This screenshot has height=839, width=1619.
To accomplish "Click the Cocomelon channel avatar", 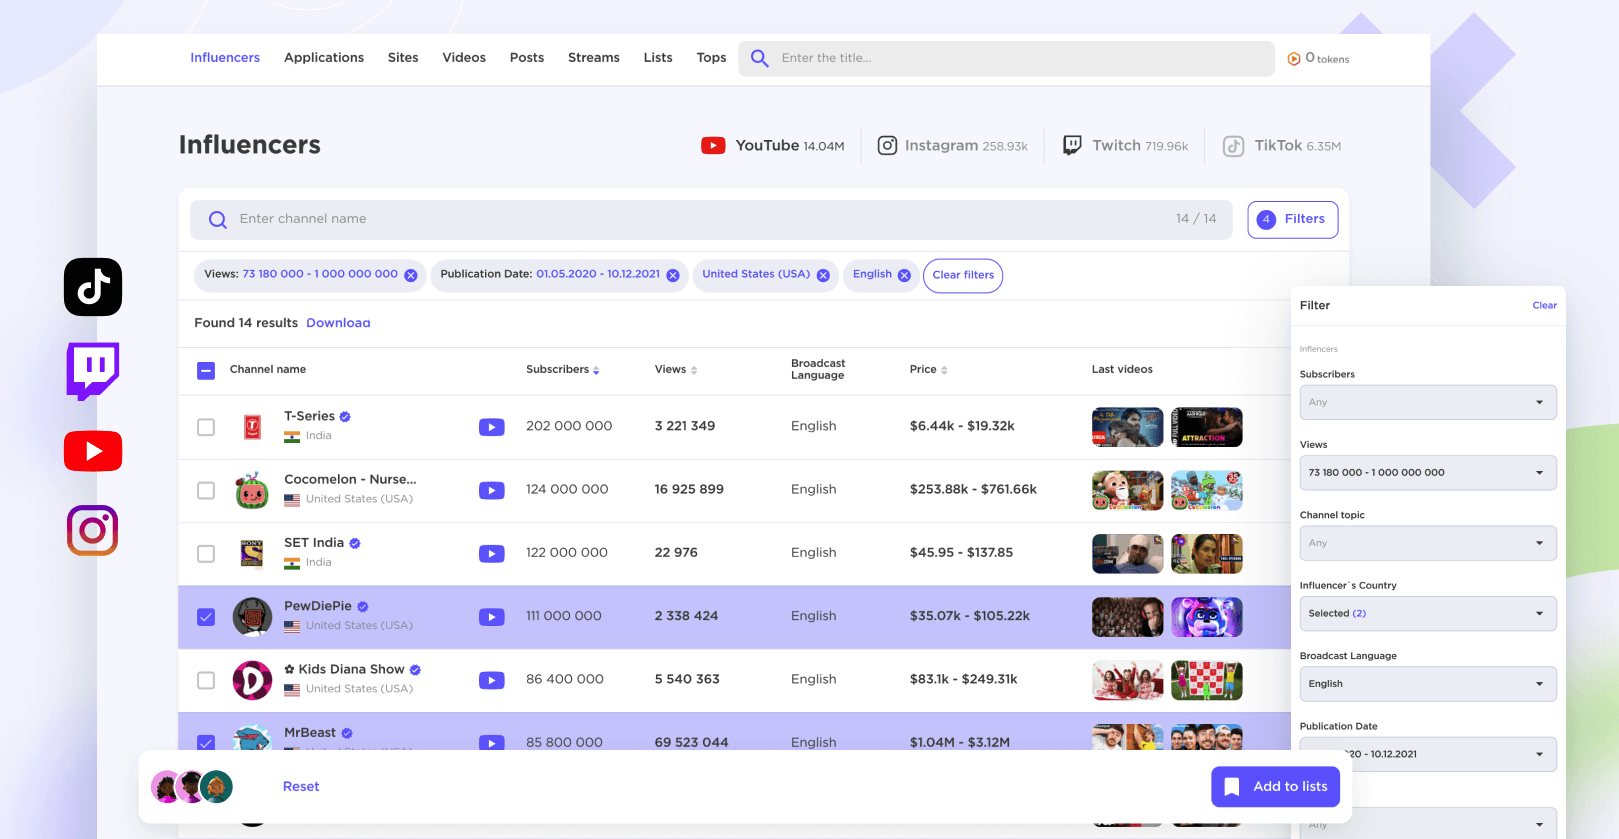I will click(x=253, y=490).
